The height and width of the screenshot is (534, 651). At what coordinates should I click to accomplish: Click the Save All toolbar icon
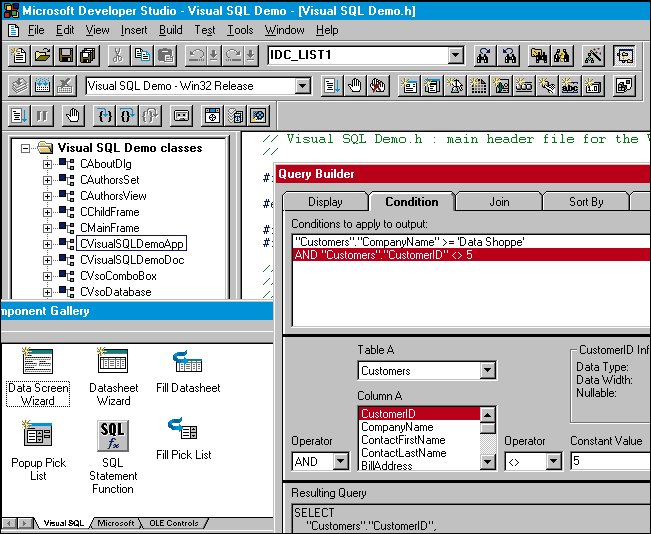pyautogui.click(x=88, y=55)
